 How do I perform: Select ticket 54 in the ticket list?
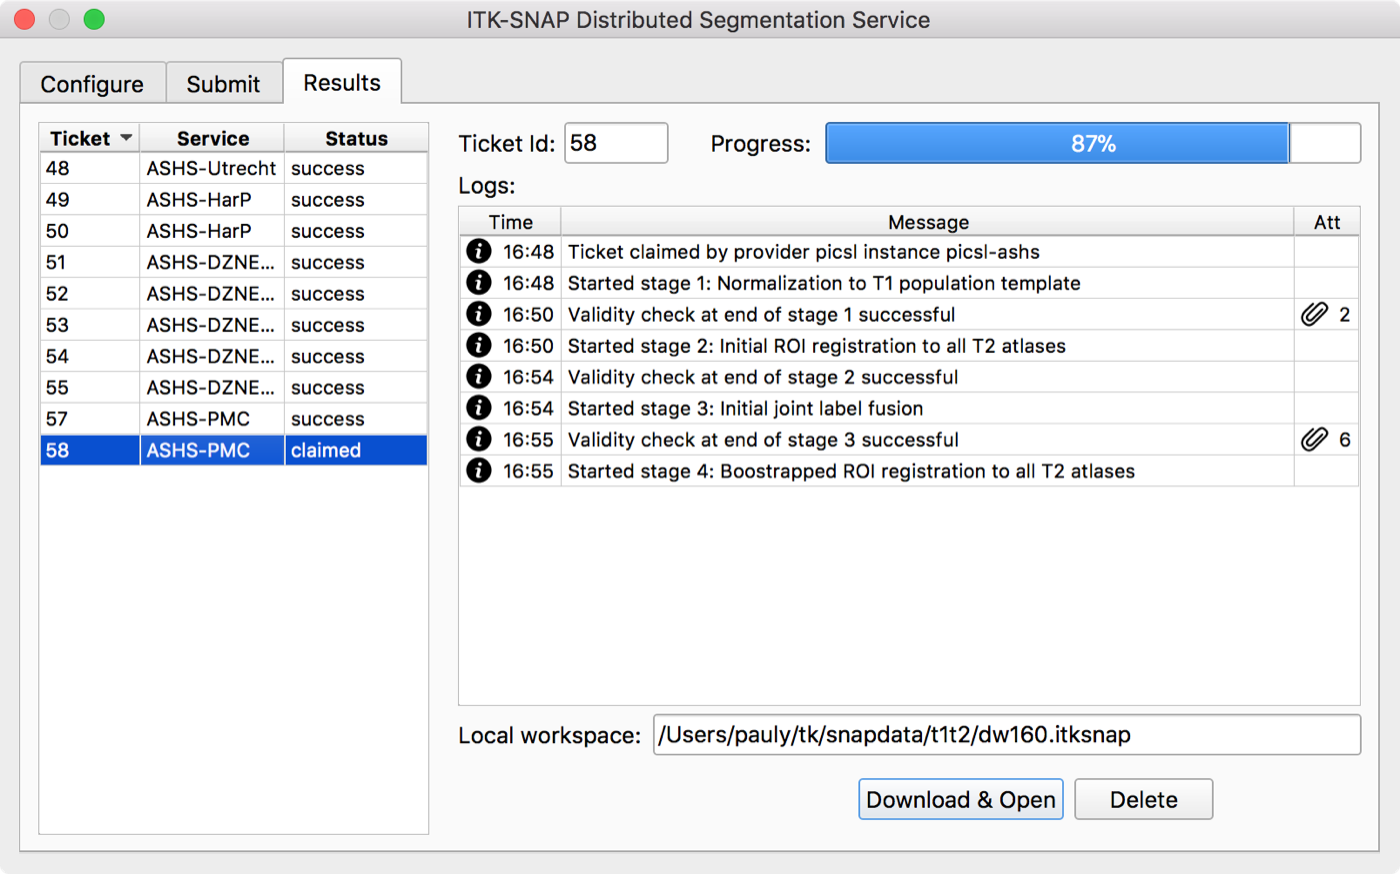coord(234,356)
